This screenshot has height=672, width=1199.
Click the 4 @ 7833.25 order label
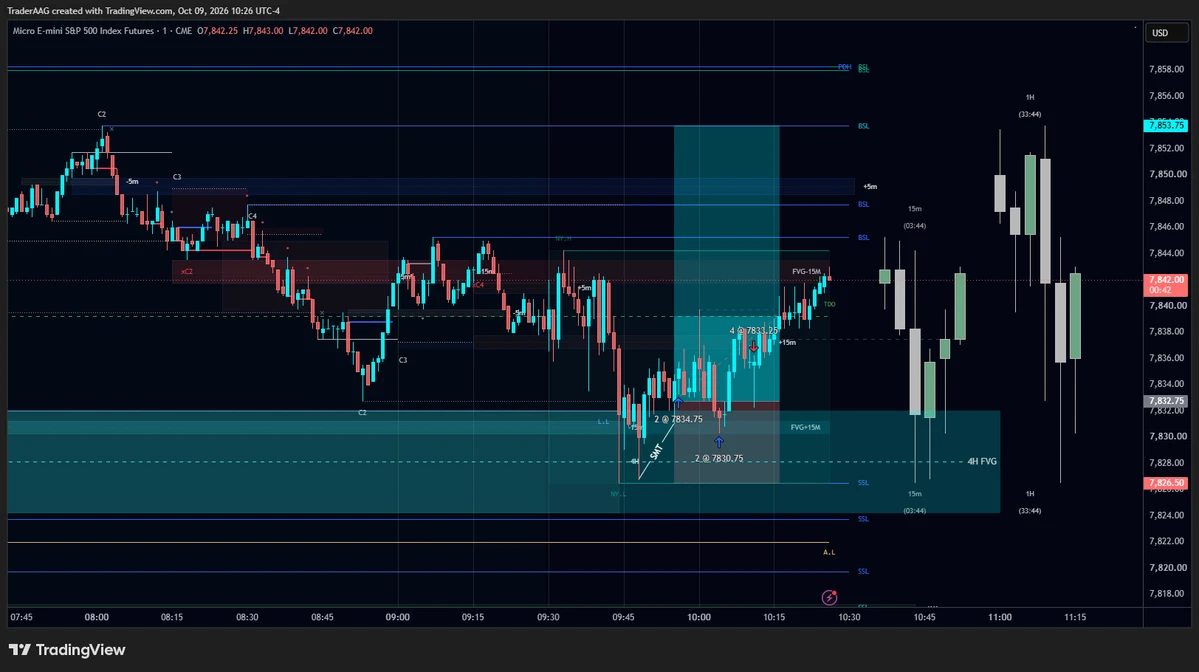[x=753, y=331]
